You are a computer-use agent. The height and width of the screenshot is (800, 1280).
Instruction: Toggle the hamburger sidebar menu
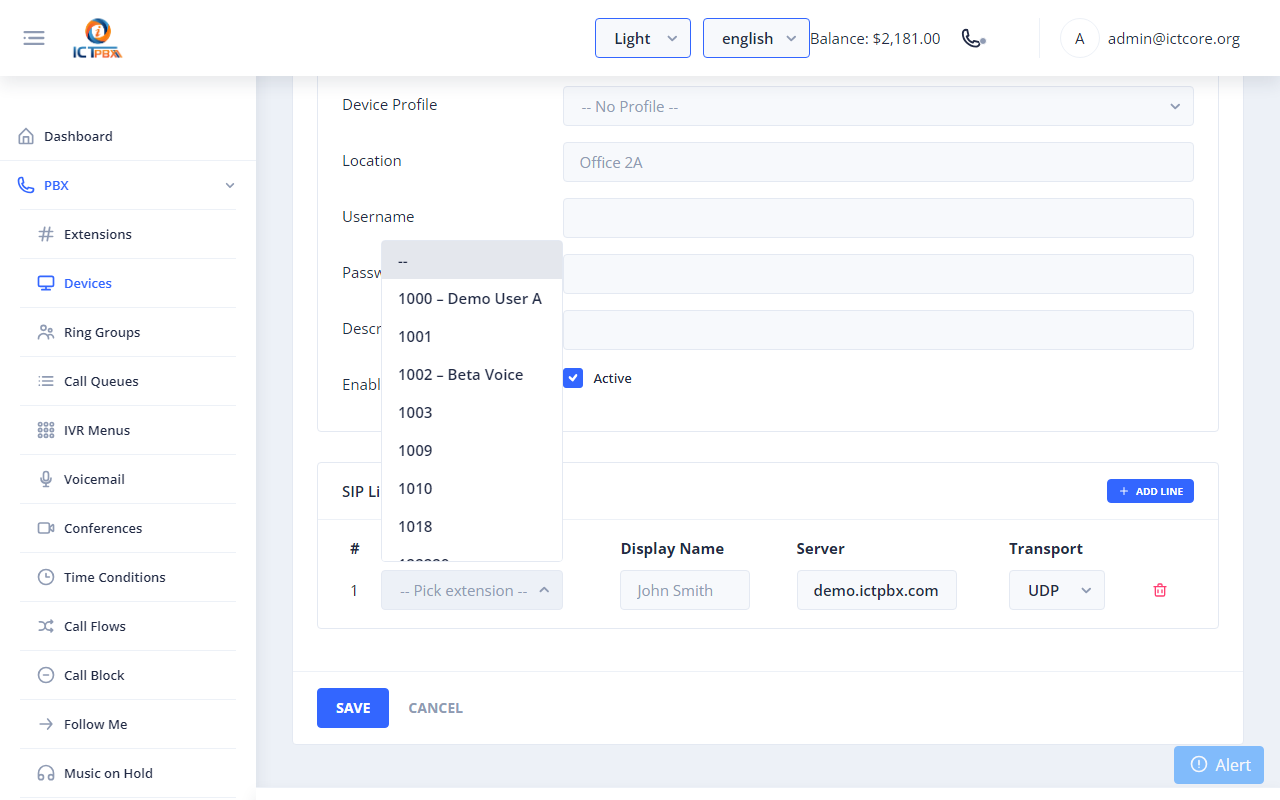pyautogui.click(x=34, y=38)
